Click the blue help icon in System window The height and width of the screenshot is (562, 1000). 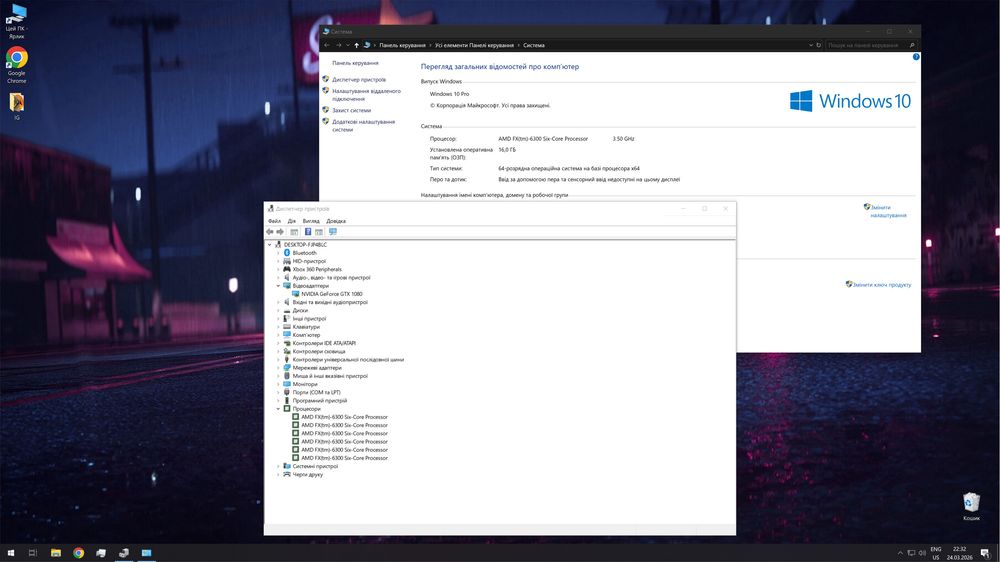click(x=916, y=57)
